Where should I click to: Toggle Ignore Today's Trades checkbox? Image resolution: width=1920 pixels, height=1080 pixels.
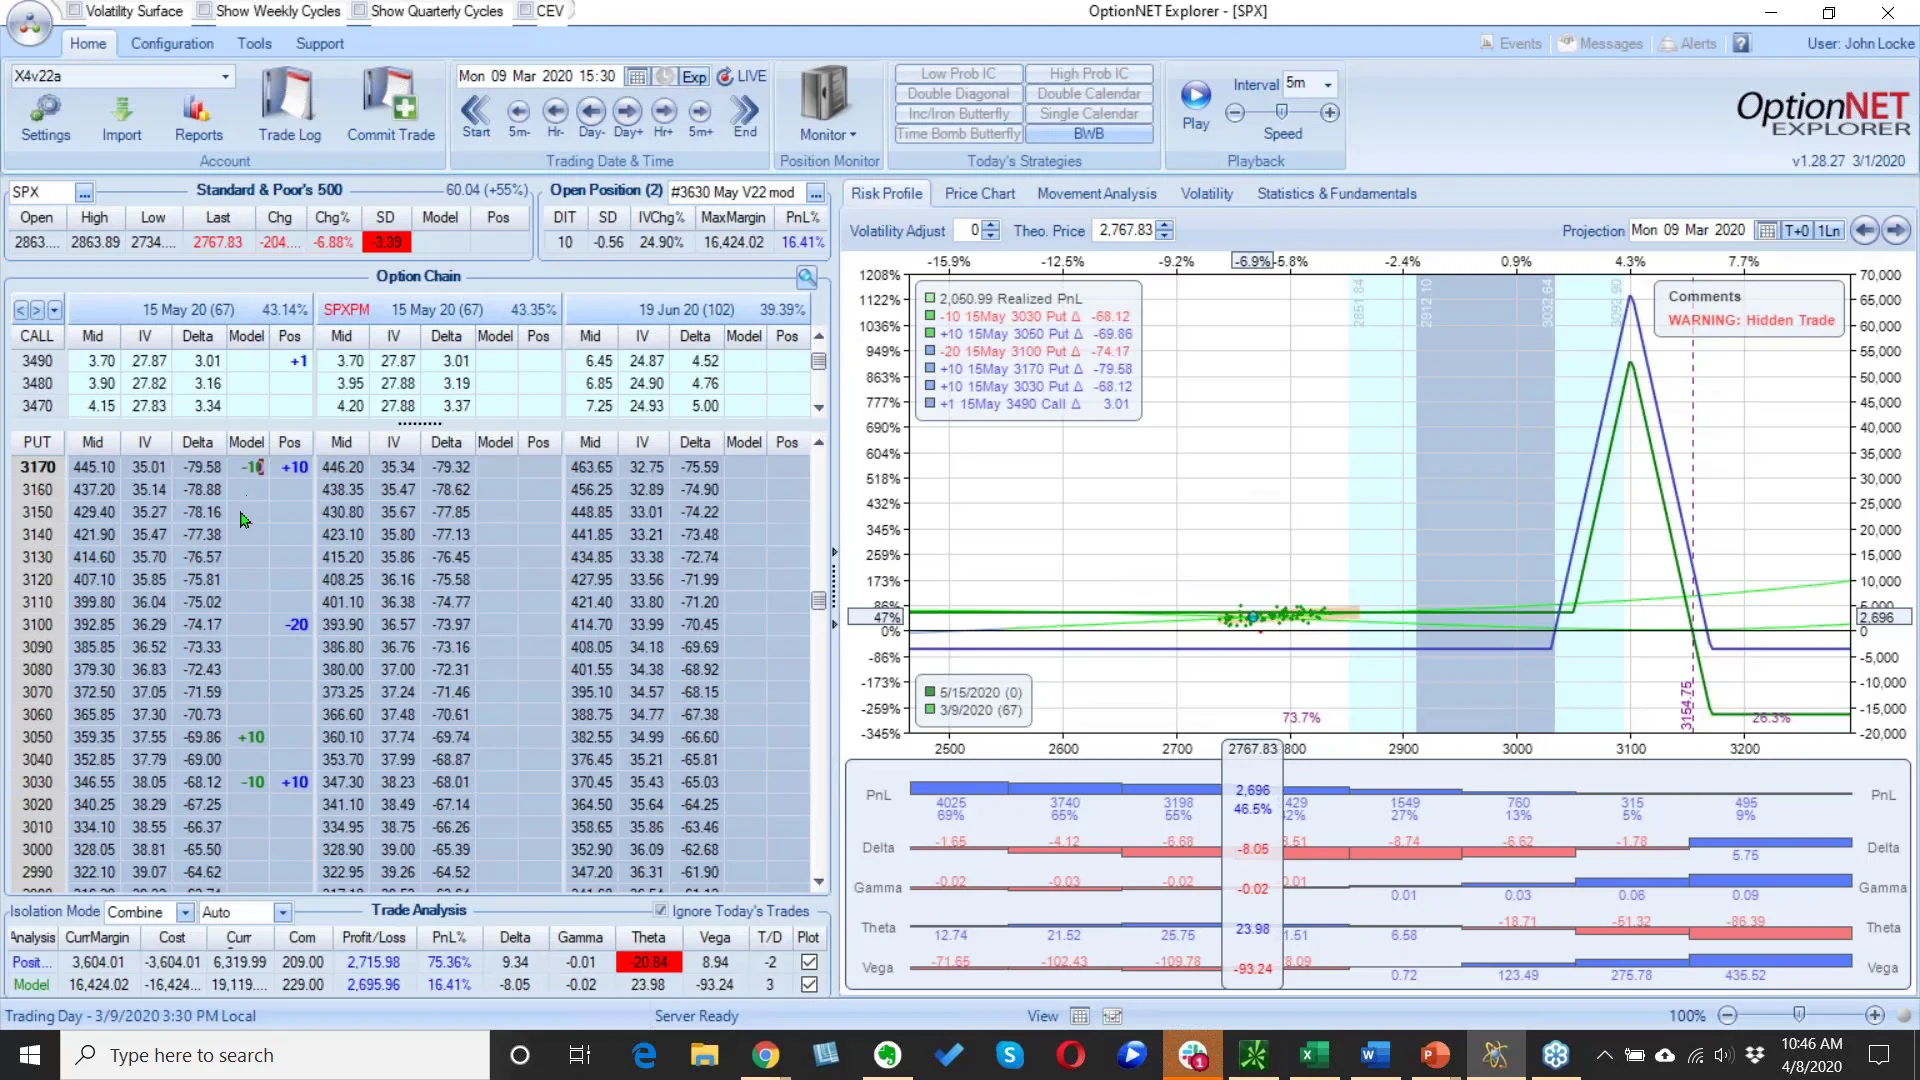point(660,911)
